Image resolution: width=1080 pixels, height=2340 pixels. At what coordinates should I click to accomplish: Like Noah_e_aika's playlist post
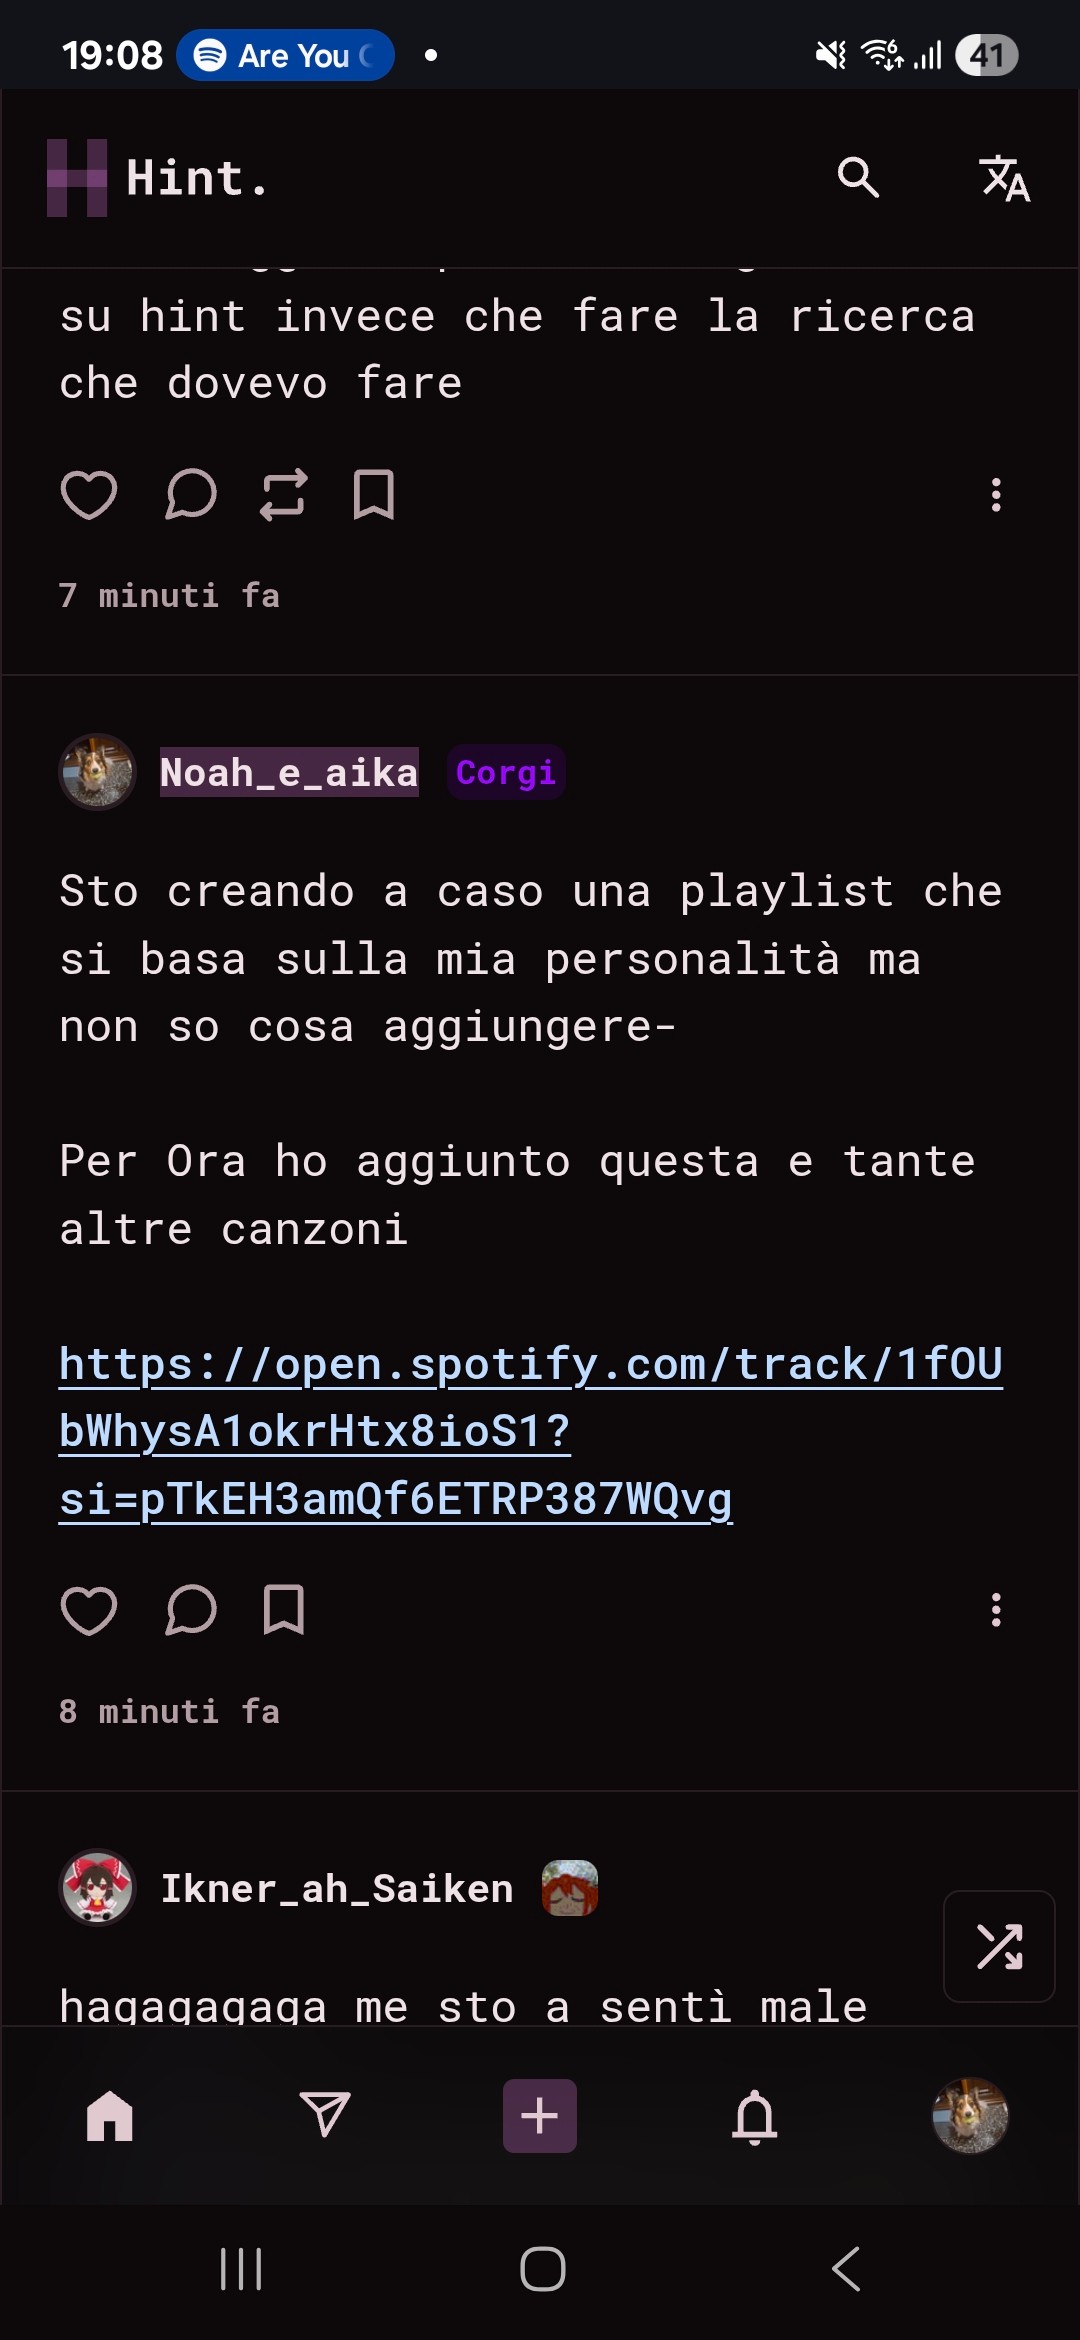point(89,1610)
